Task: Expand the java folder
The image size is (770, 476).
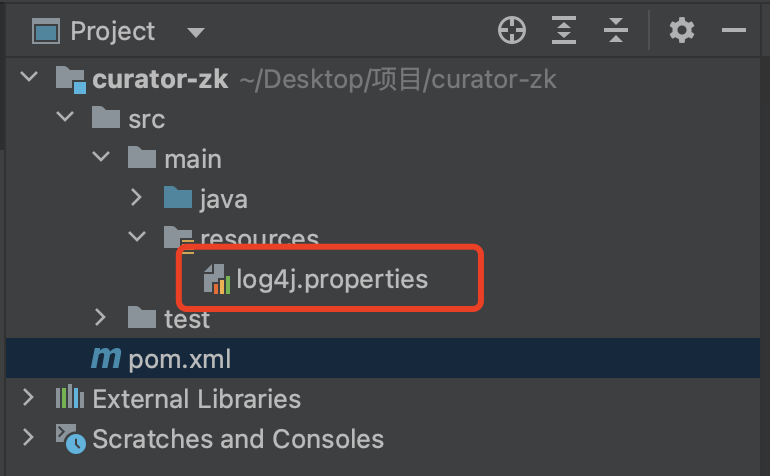Action: pyautogui.click(x=136, y=198)
